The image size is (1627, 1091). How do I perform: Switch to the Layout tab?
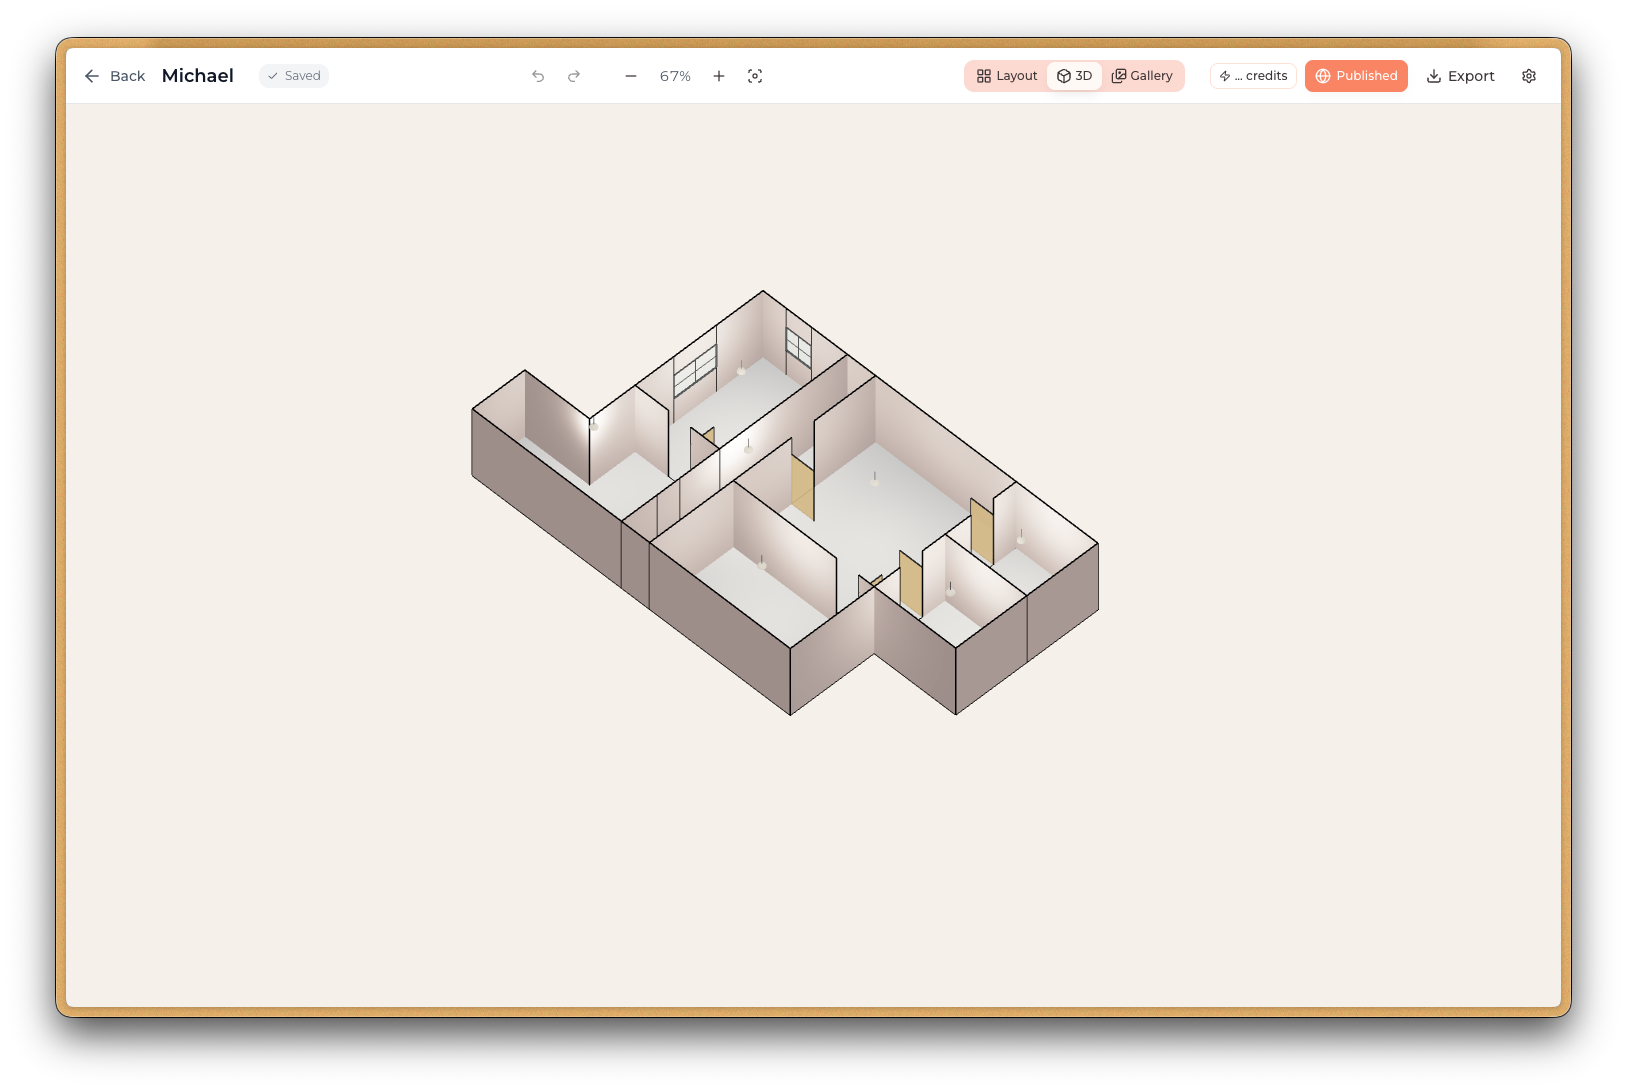pyautogui.click(x=1005, y=76)
